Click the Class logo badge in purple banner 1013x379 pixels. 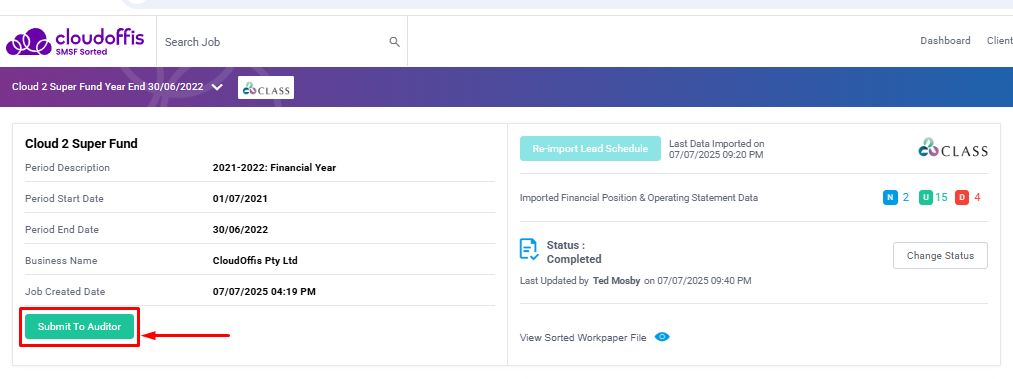266,88
